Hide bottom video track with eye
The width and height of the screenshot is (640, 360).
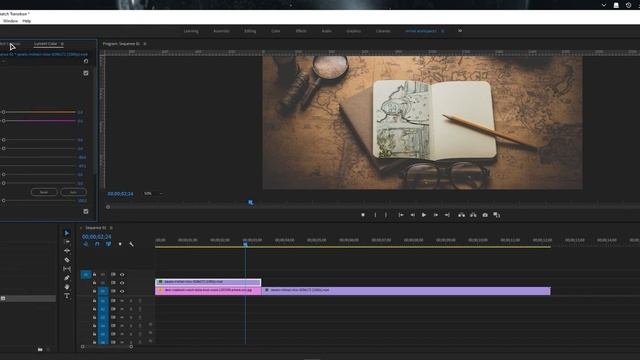tap(122, 291)
